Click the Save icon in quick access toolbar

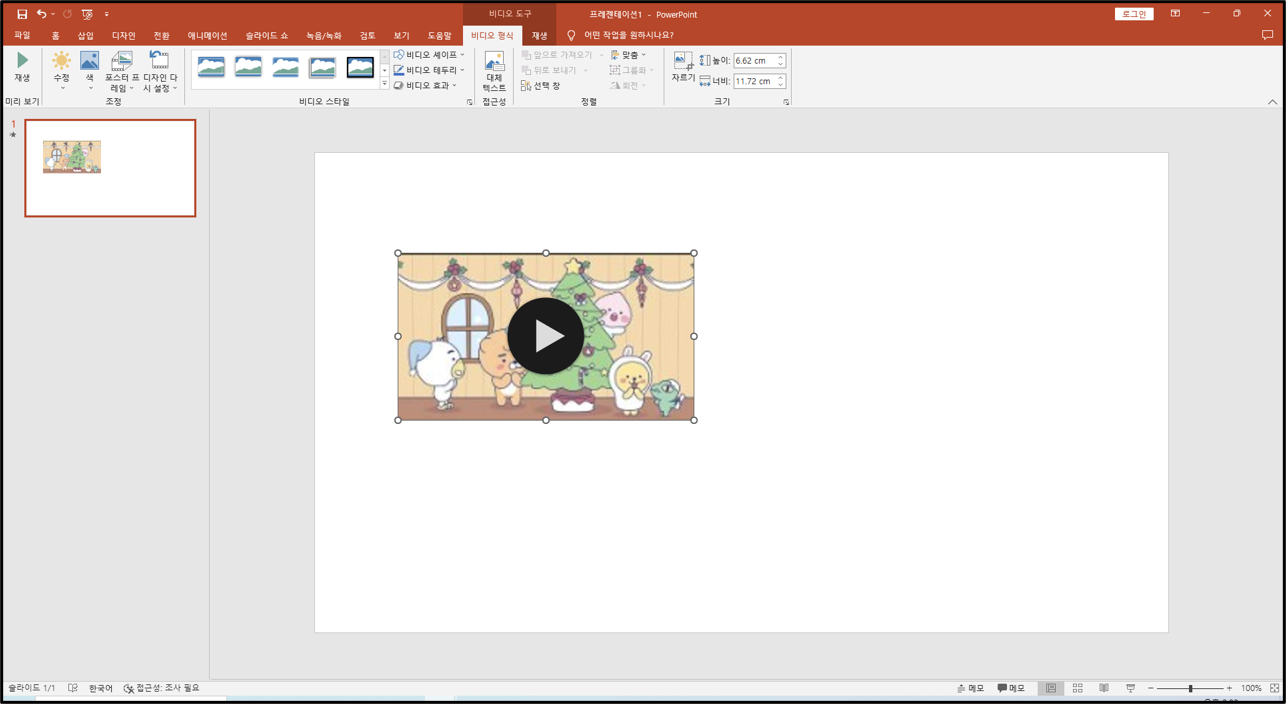pyautogui.click(x=22, y=14)
